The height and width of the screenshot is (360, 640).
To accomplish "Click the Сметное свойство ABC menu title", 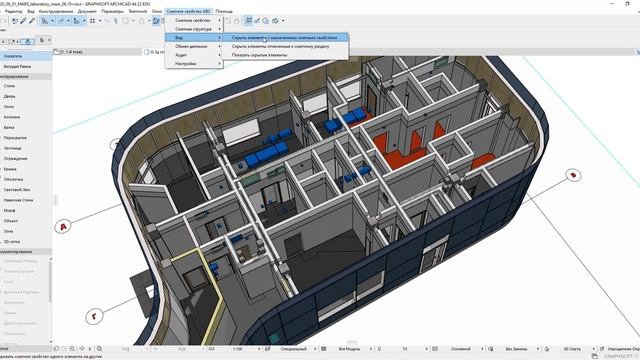I will [189, 11].
